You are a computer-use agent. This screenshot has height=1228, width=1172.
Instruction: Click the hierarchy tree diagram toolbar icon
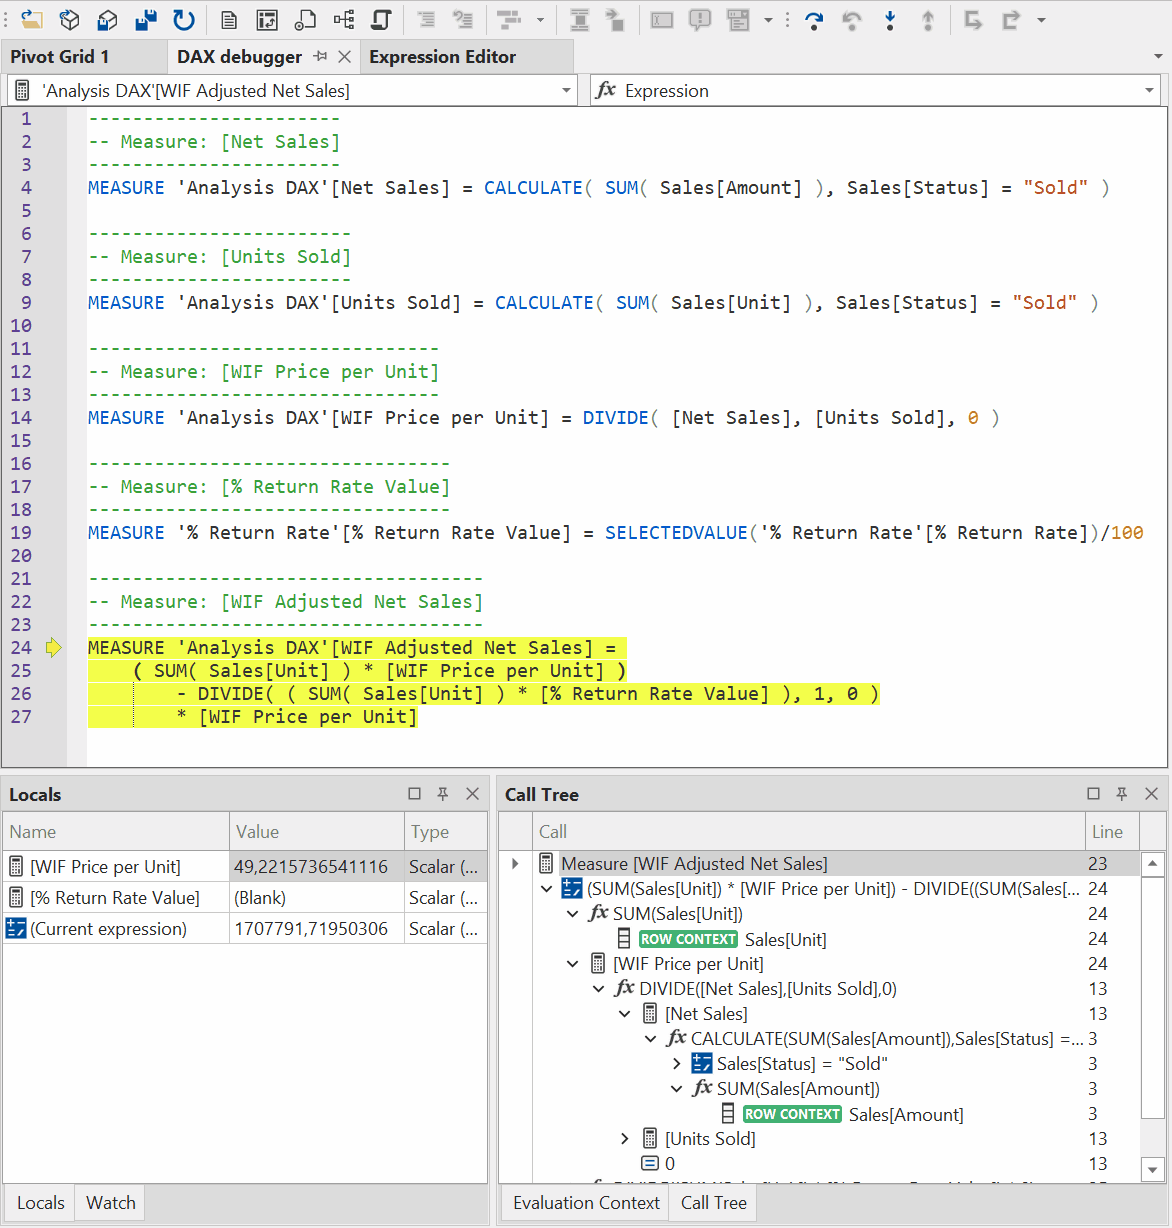[344, 19]
